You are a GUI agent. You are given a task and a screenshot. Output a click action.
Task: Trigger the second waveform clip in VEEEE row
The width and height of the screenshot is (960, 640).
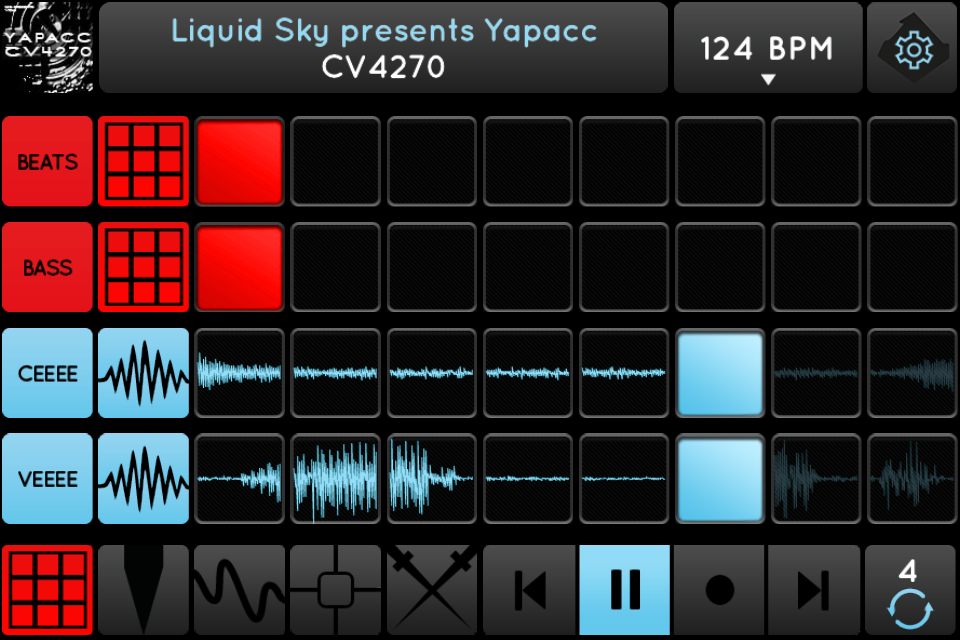336,478
